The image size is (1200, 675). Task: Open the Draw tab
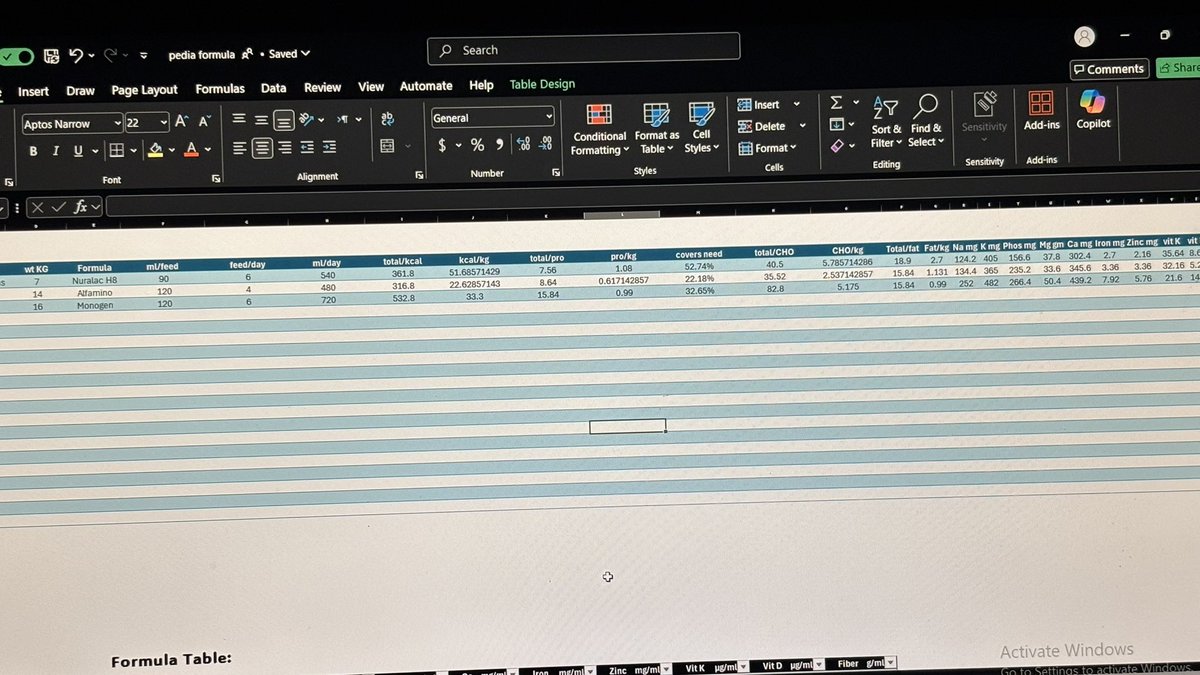click(x=80, y=91)
